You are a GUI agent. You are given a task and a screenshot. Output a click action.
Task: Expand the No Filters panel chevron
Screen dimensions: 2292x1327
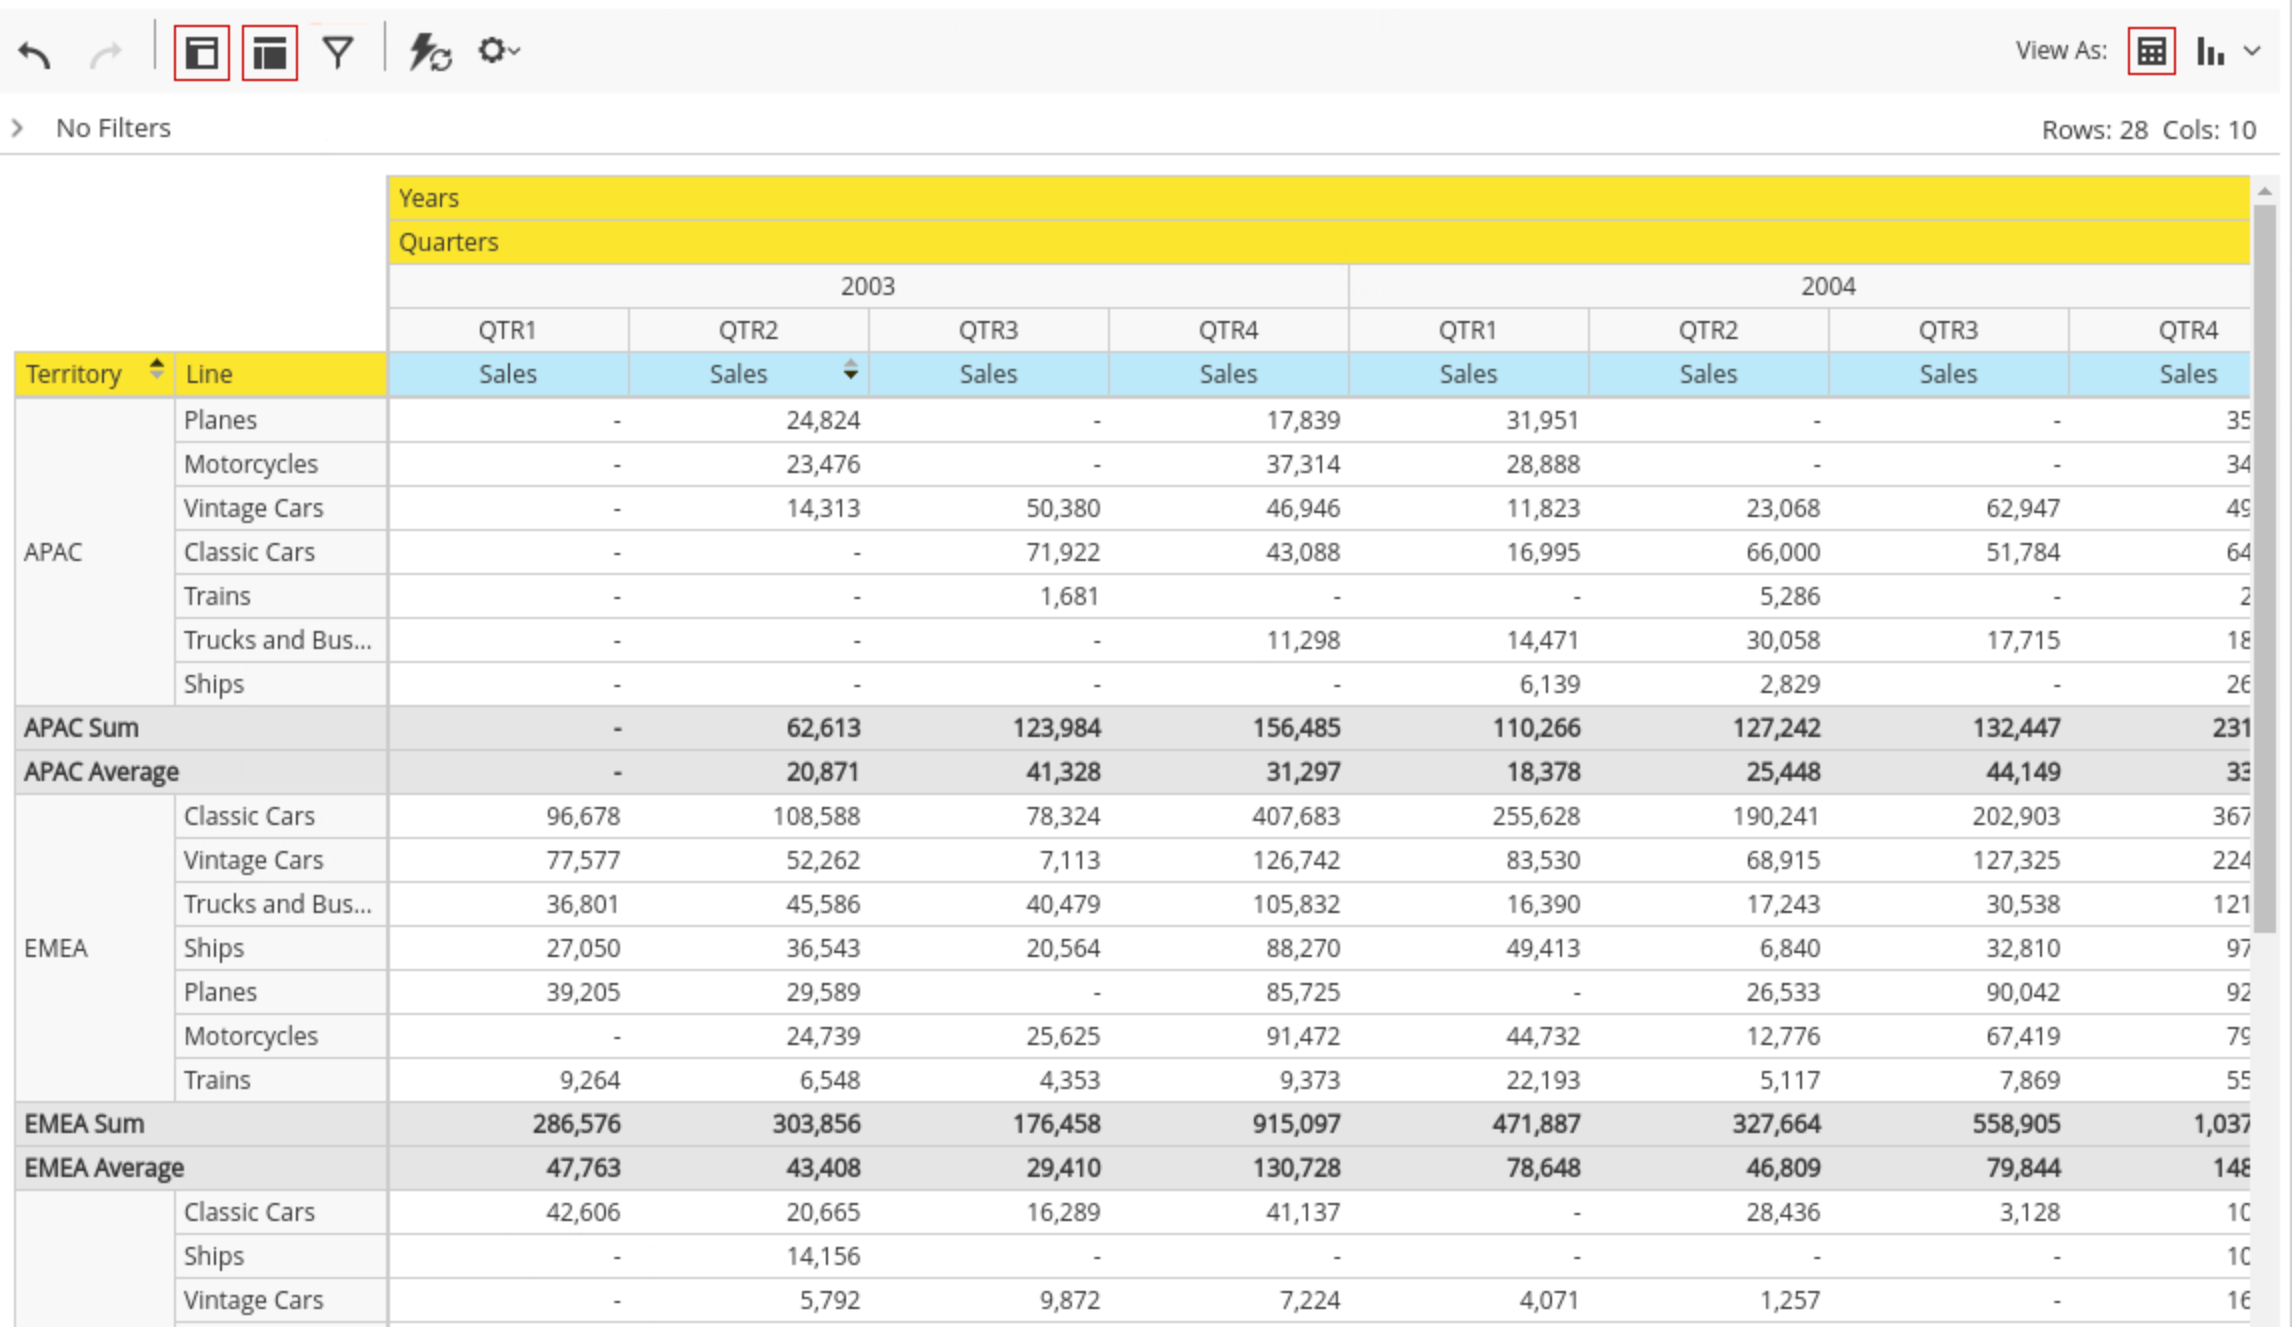[x=17, y=128]
